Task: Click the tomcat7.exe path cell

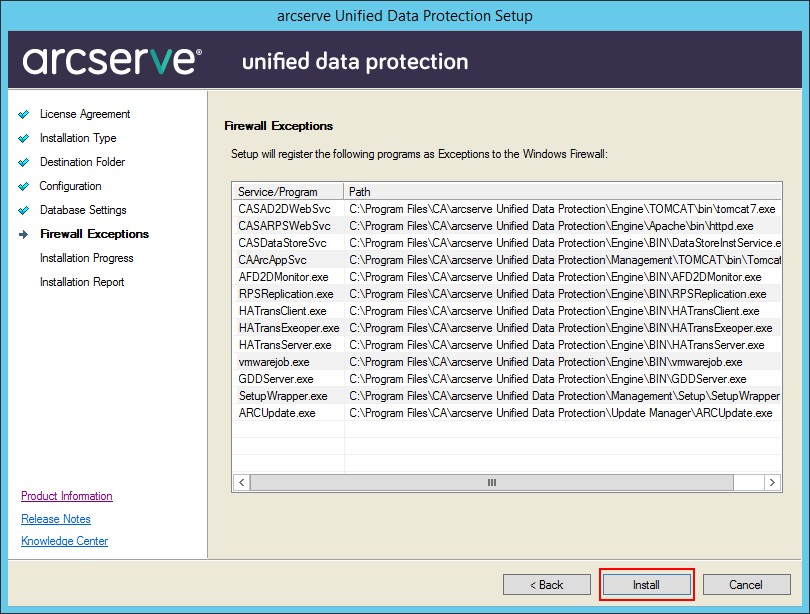Action: [563, 209]
